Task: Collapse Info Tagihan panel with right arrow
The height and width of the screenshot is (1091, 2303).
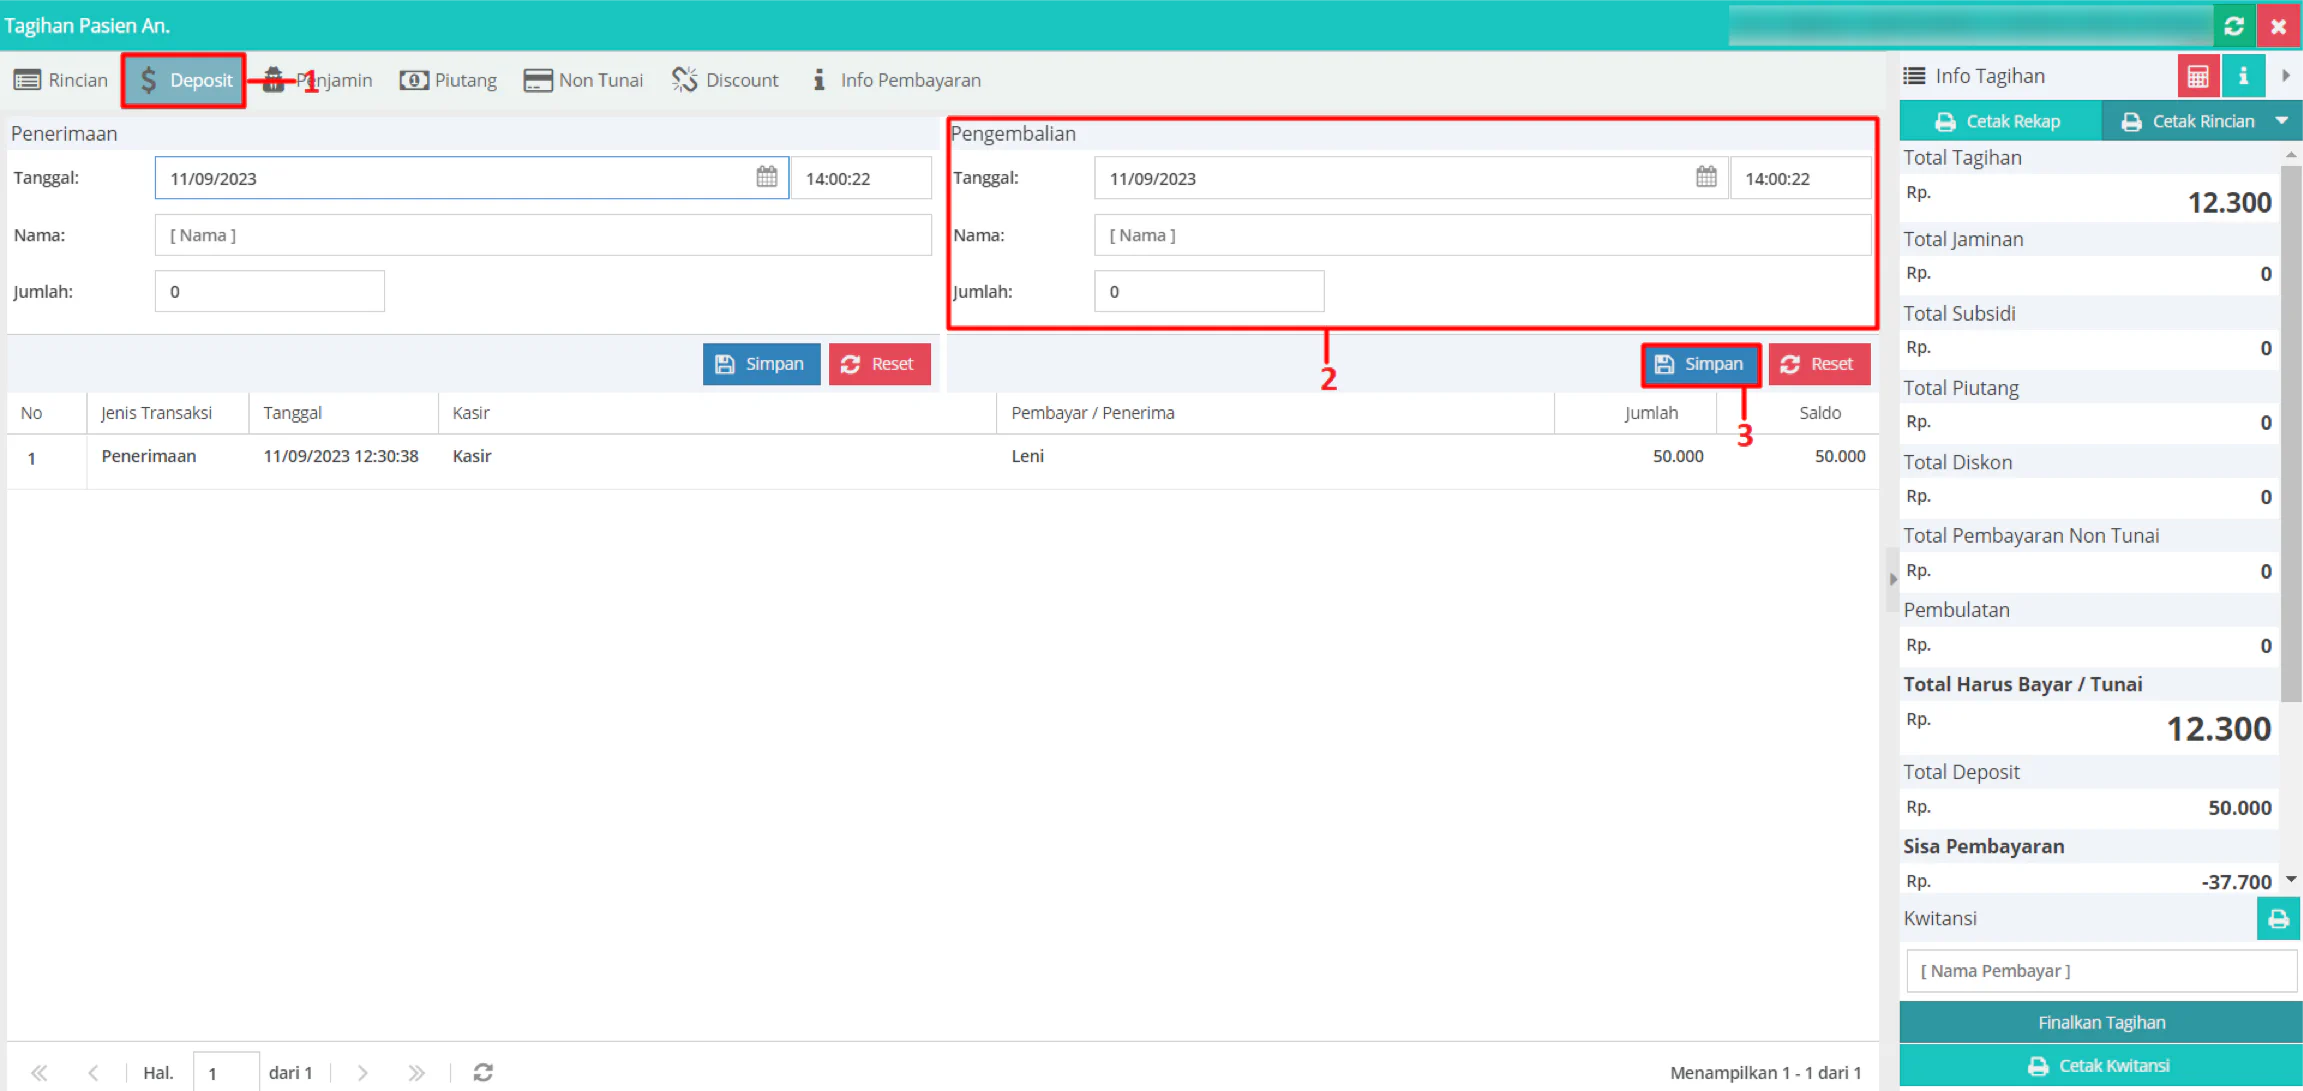Action: click(2285, 76)
